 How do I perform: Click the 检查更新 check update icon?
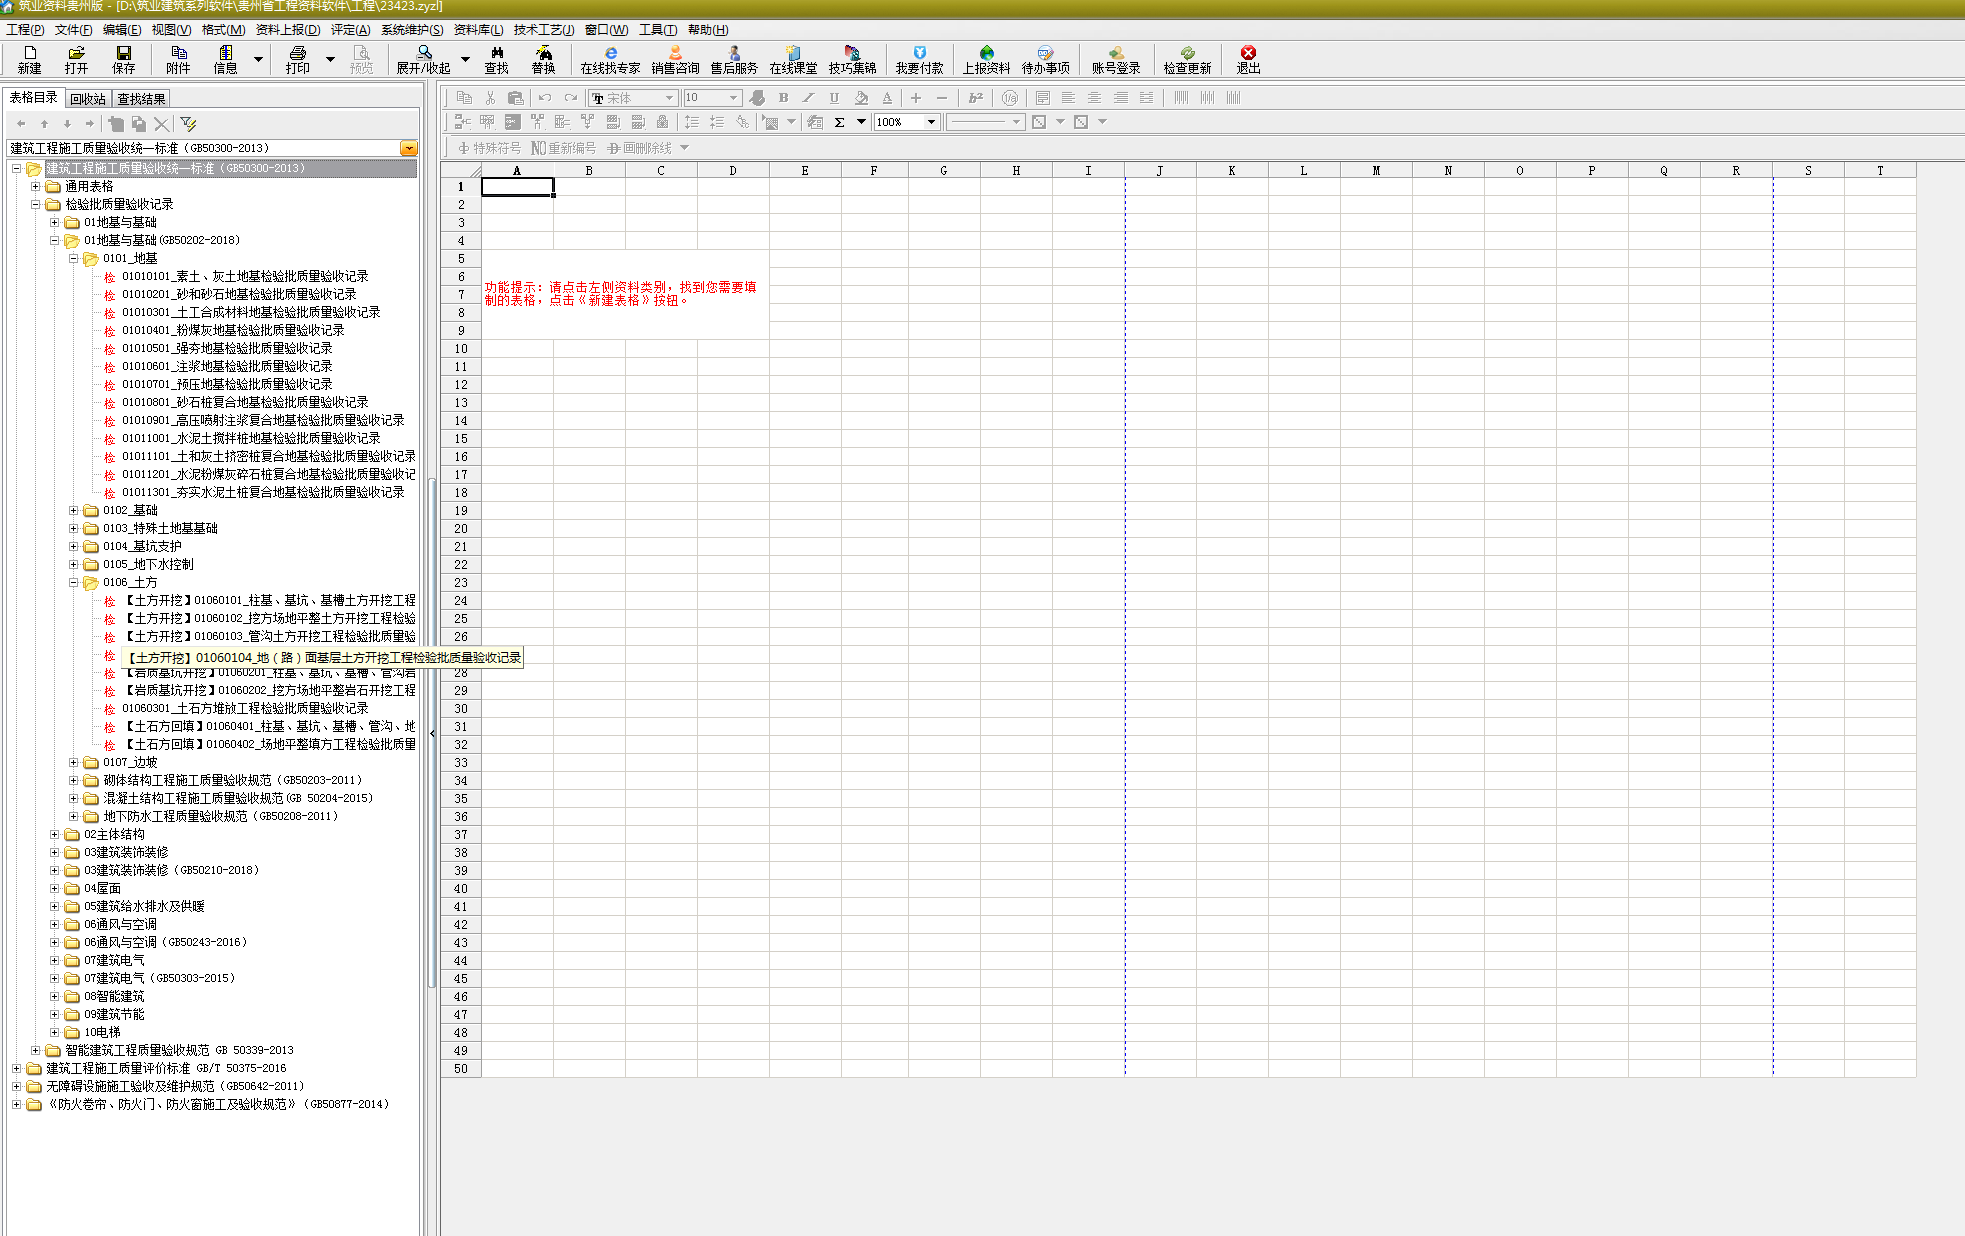1187,60
